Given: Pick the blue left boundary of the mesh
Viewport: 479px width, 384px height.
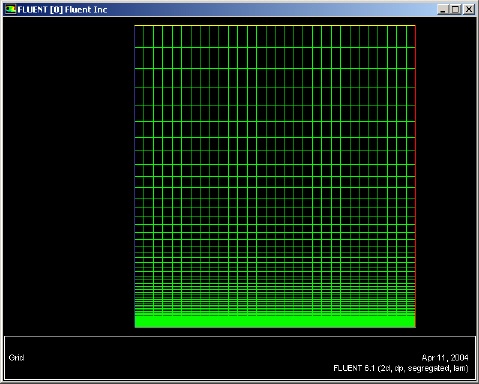Looking at the screenshot, I should (x=135, y=176).
